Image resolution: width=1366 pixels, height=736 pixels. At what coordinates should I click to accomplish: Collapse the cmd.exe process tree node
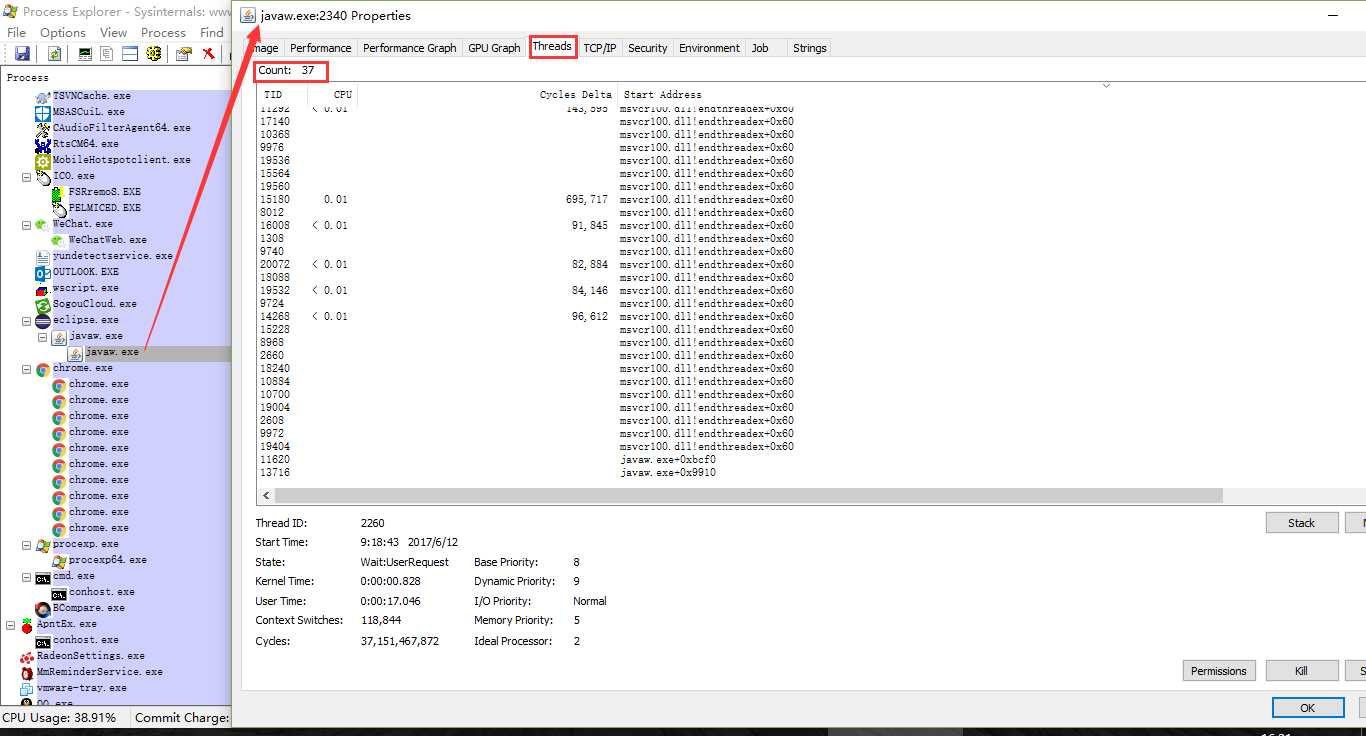click(27, 576)
